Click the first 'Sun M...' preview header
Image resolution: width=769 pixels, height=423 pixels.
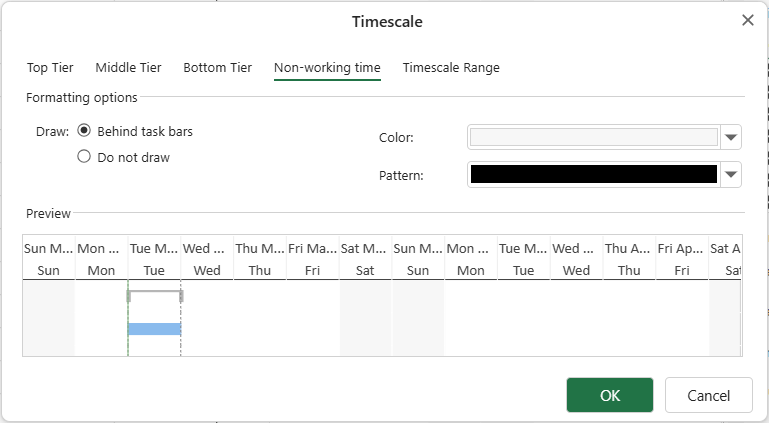(x=49, y=249)
